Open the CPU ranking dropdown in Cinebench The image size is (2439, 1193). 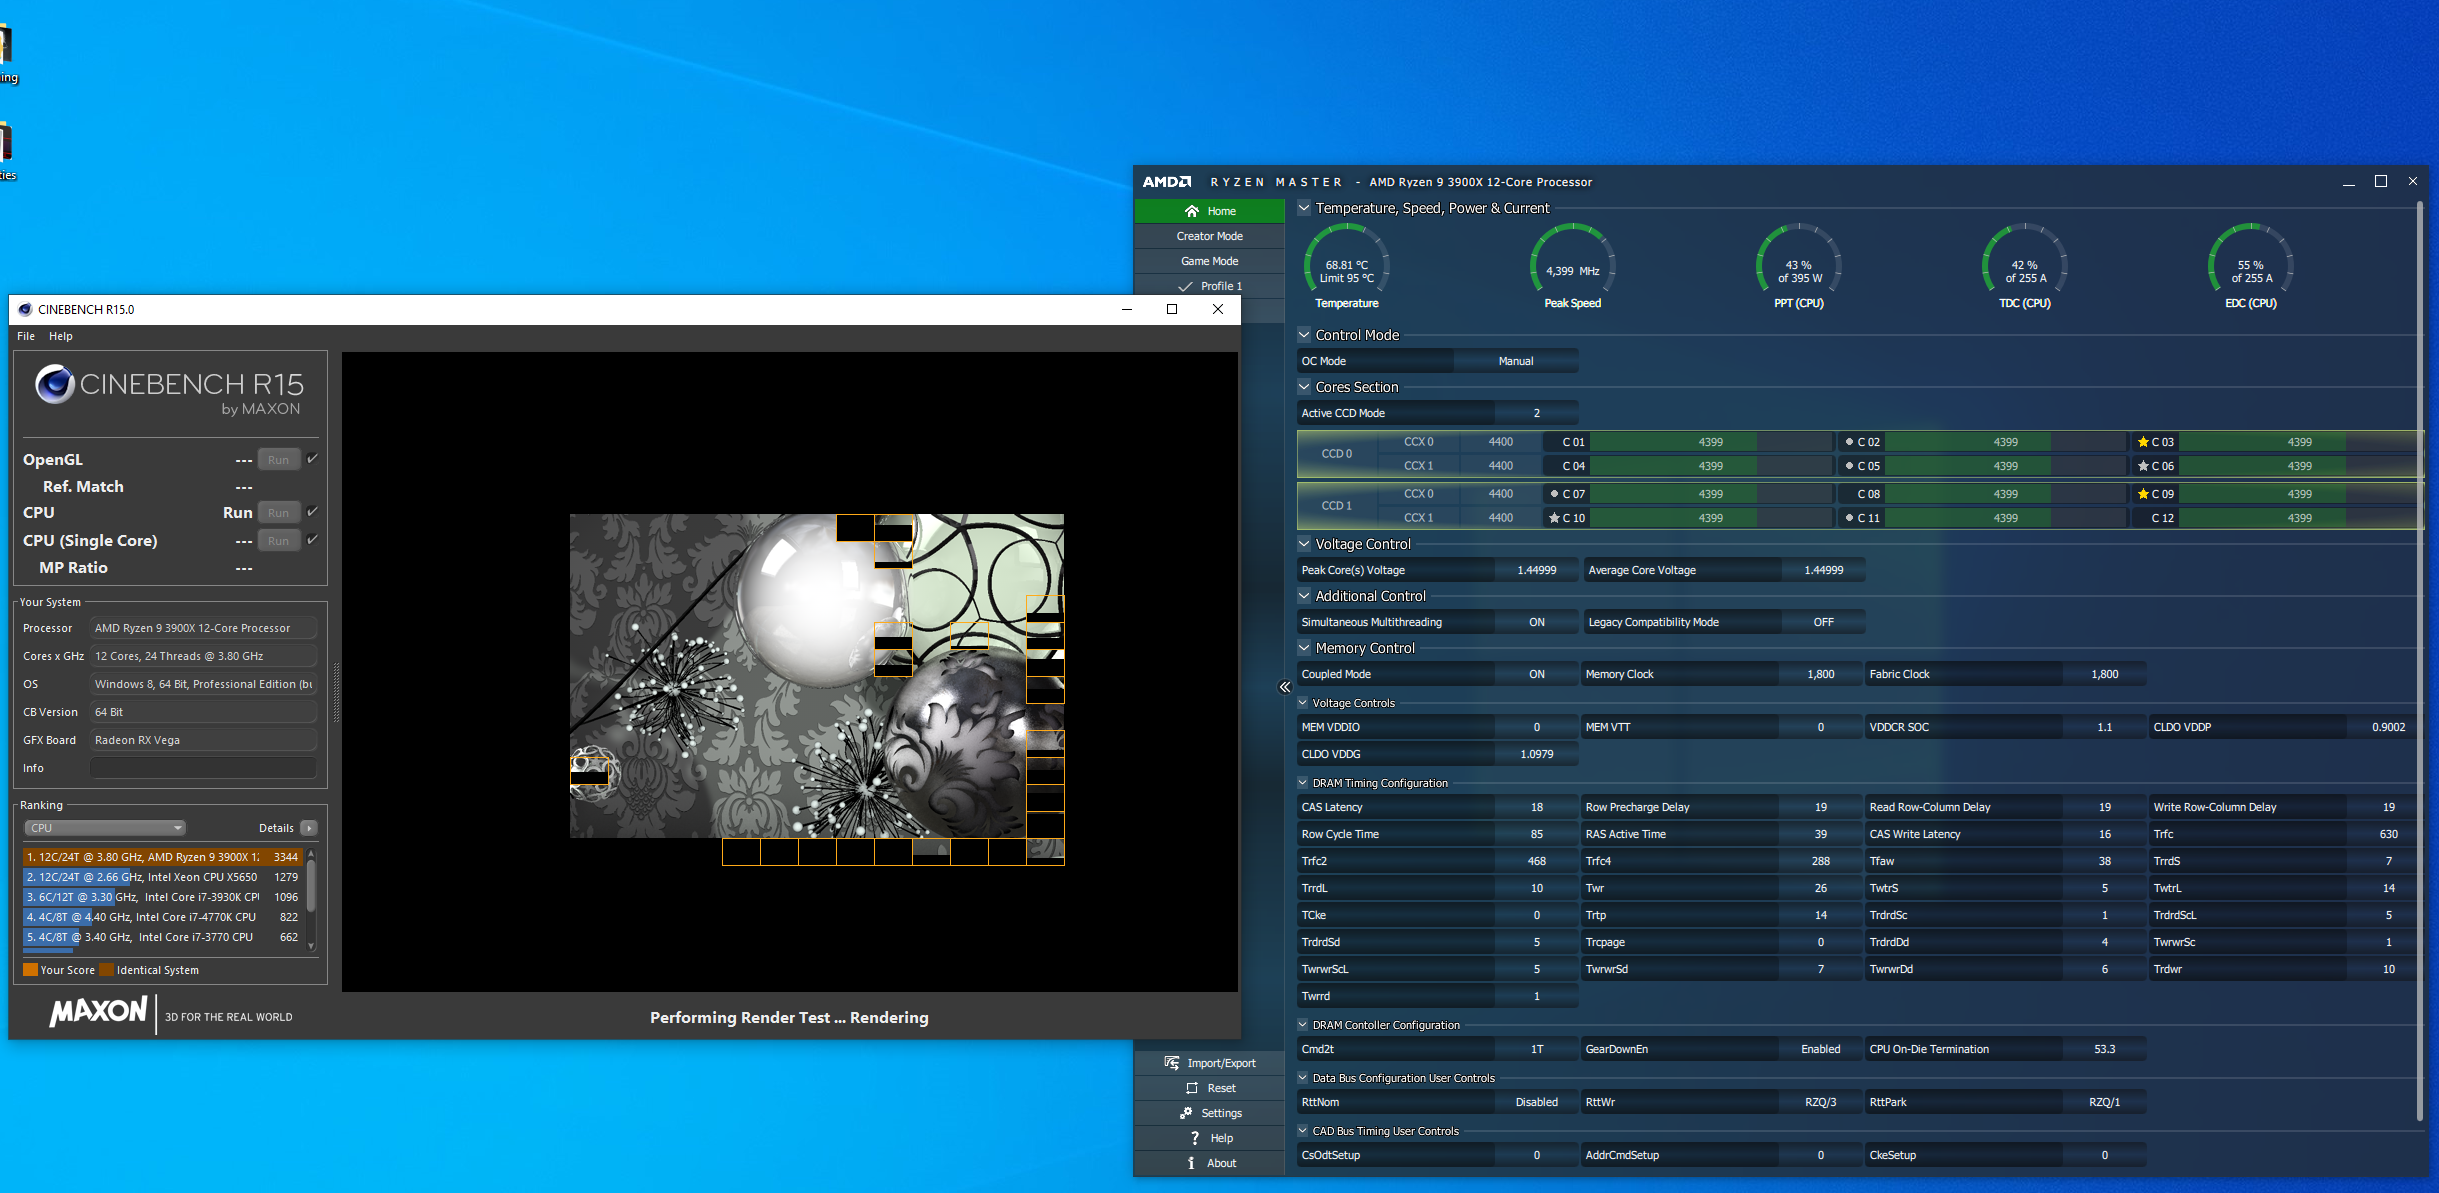click(105, 828)
